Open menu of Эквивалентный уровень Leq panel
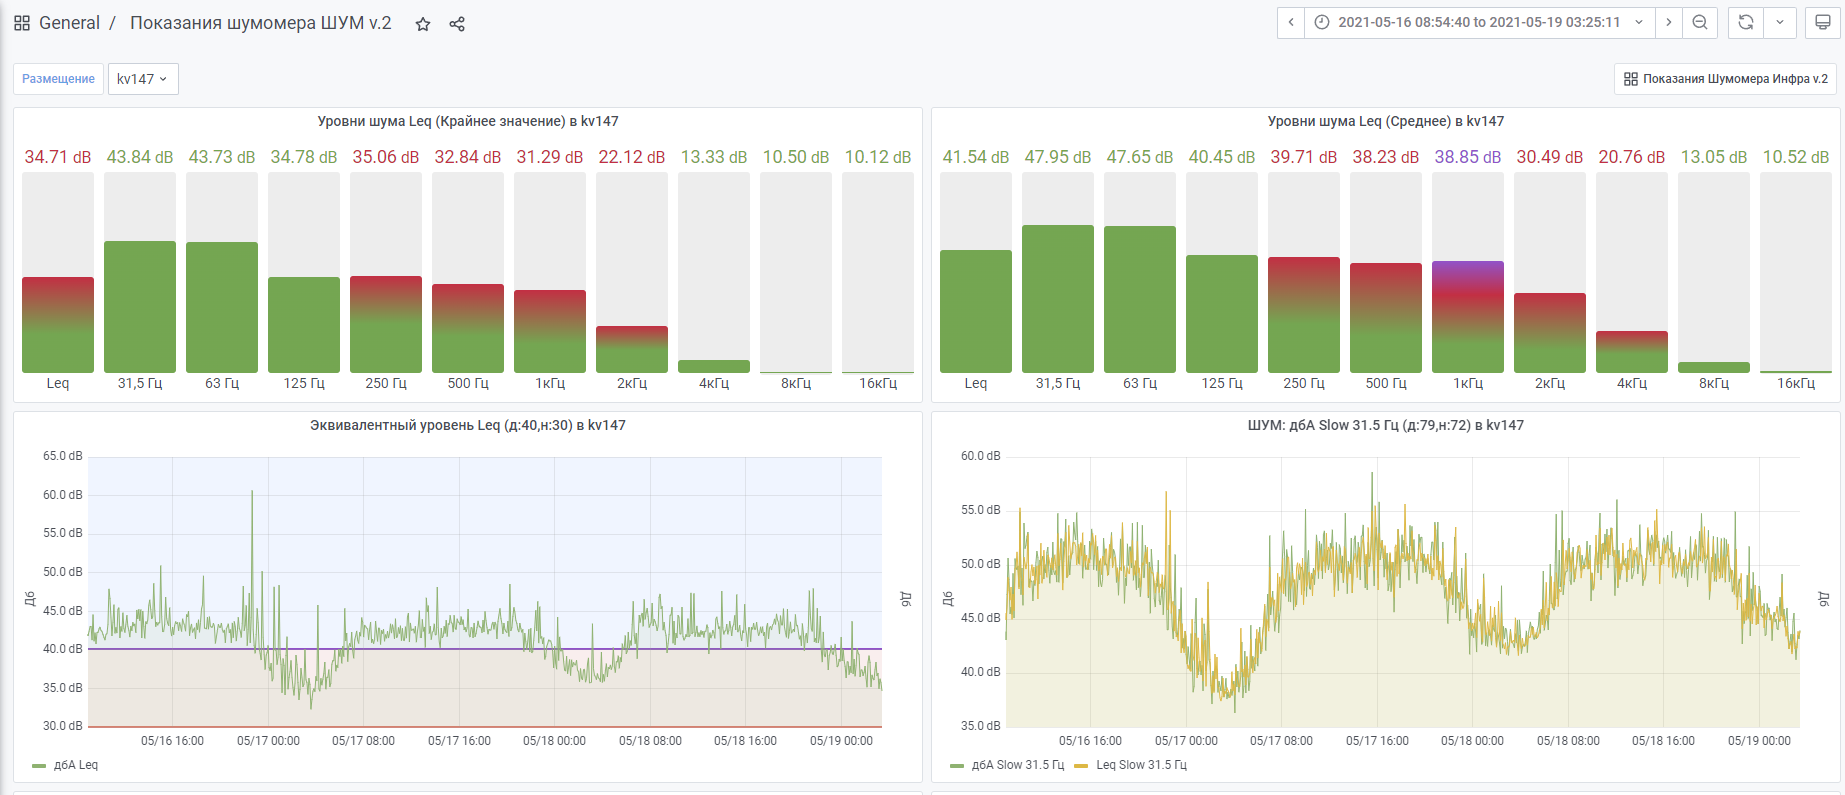 point(468,425)
